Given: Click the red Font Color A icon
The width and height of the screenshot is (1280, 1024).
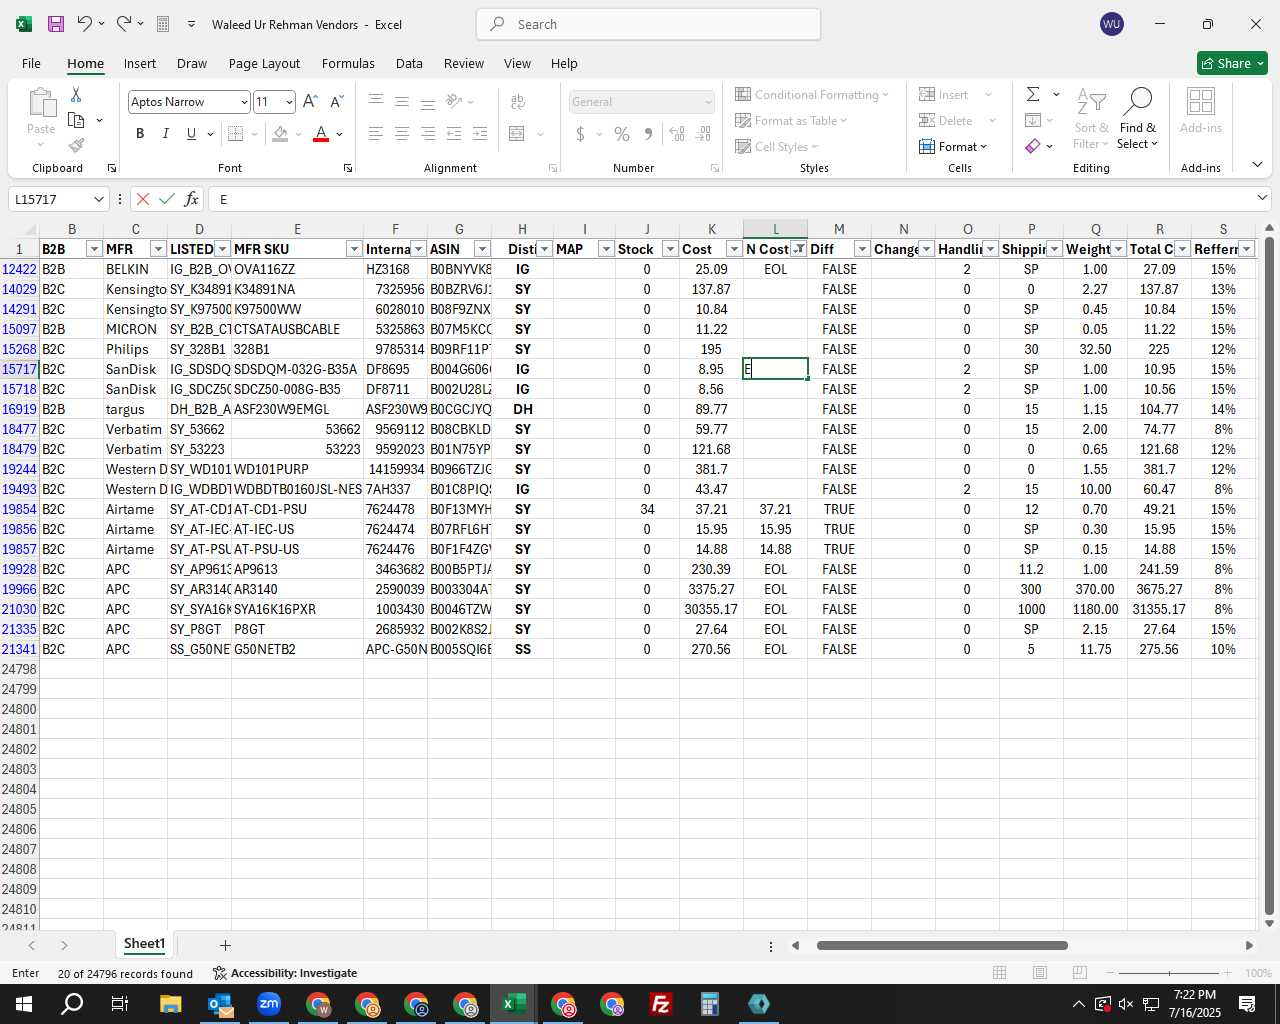Looking at the screenshot, I should point(321,133).
